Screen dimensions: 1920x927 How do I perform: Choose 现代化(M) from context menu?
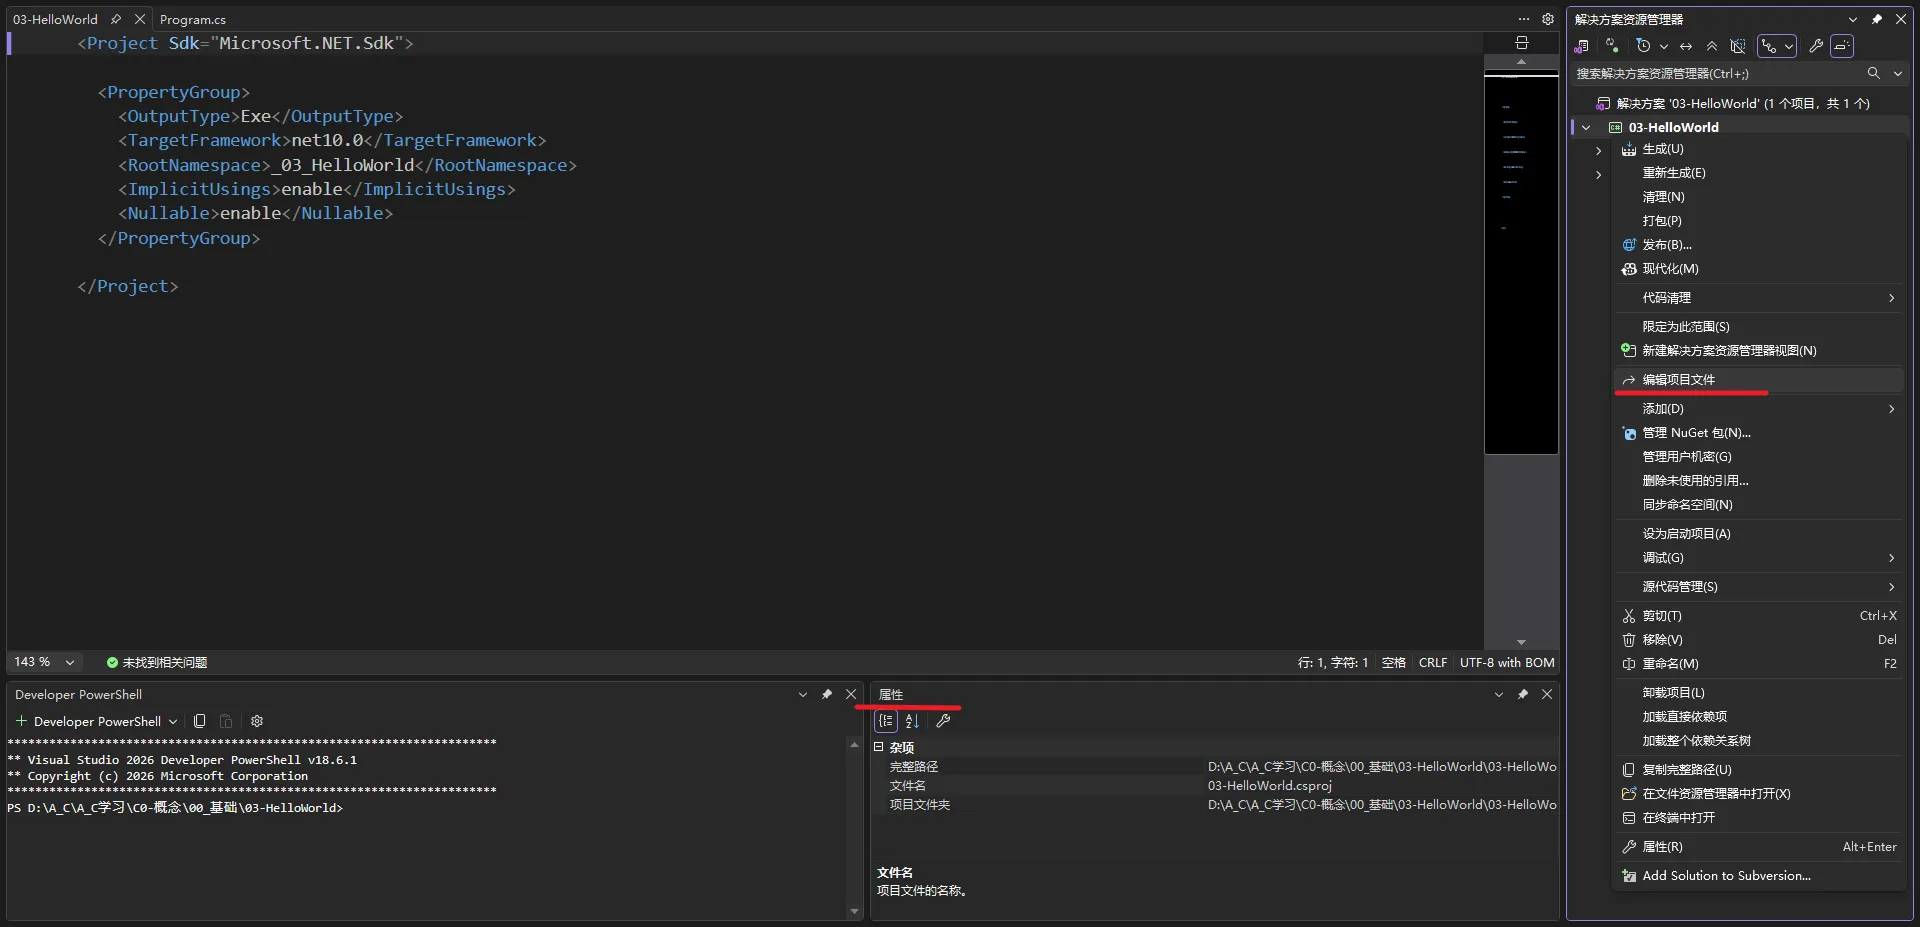pos(1758,269)
